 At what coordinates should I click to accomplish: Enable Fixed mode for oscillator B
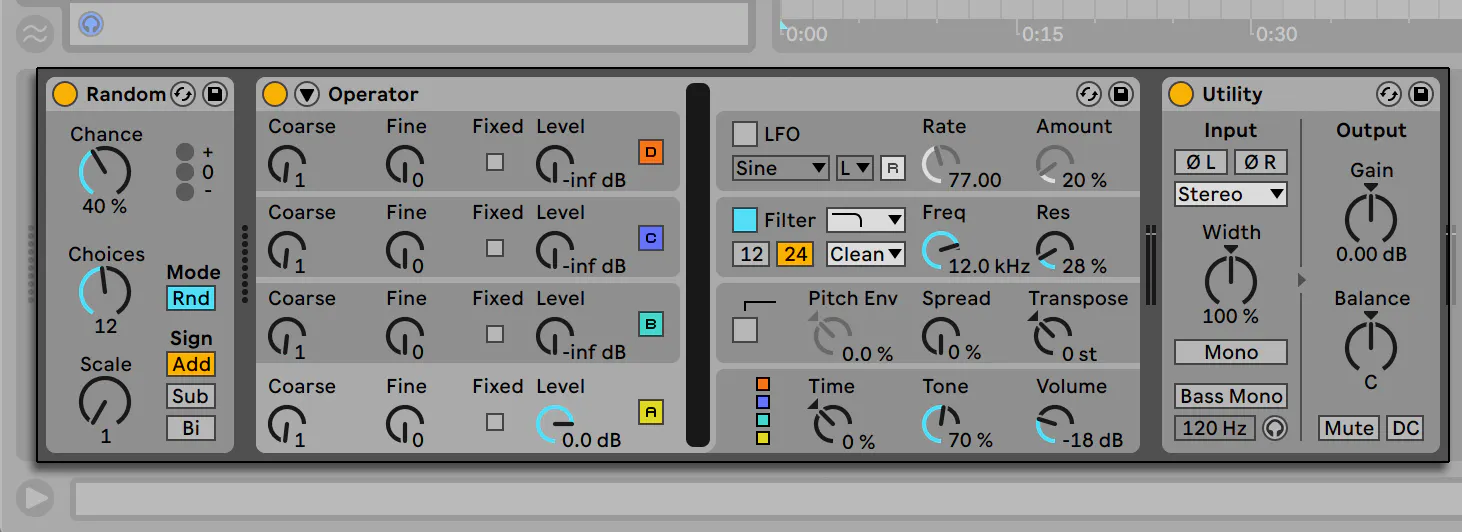(495, 334)
